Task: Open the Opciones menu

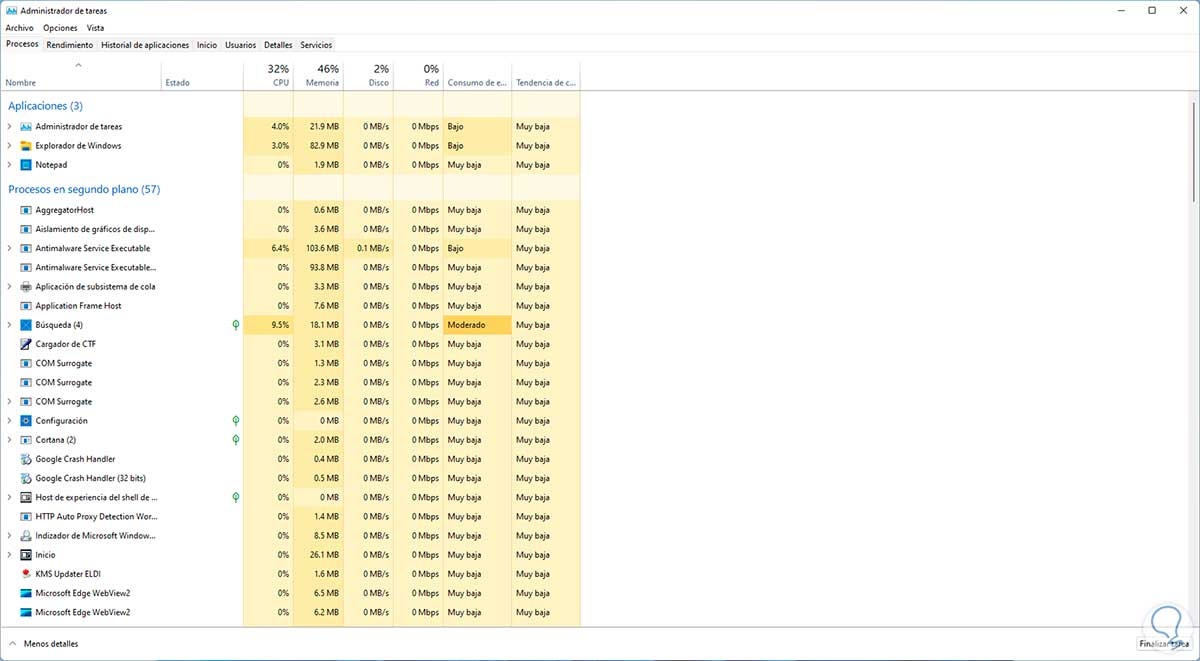Action: [x=60, y=28]
